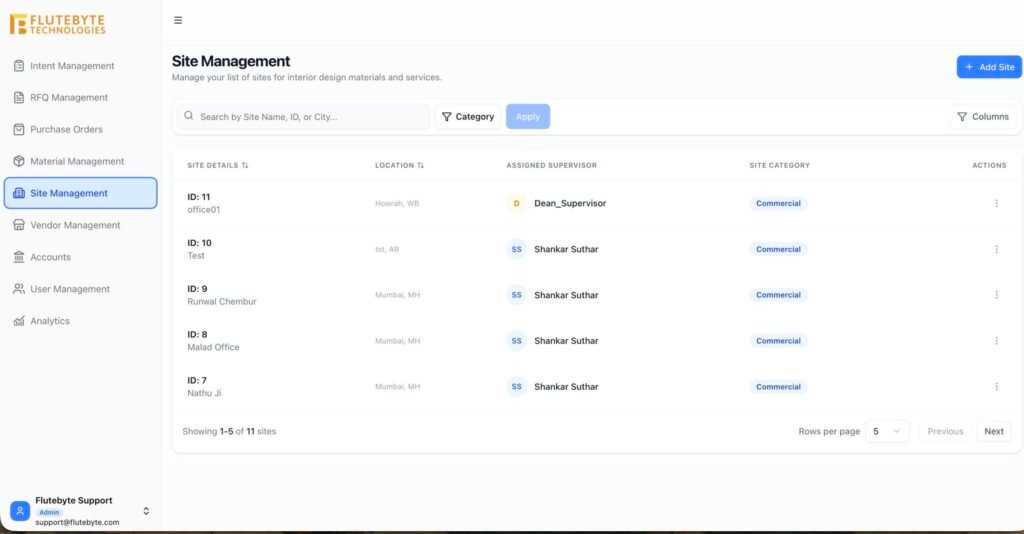Click the RFQ Management document icon
Screen dimensions: 1024x534
click(19, 97)
